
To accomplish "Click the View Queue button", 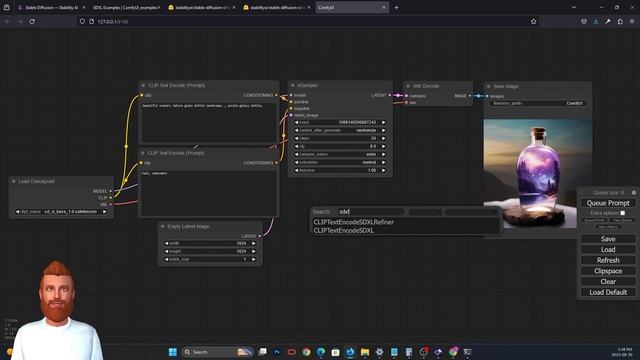I will point(622,220).
